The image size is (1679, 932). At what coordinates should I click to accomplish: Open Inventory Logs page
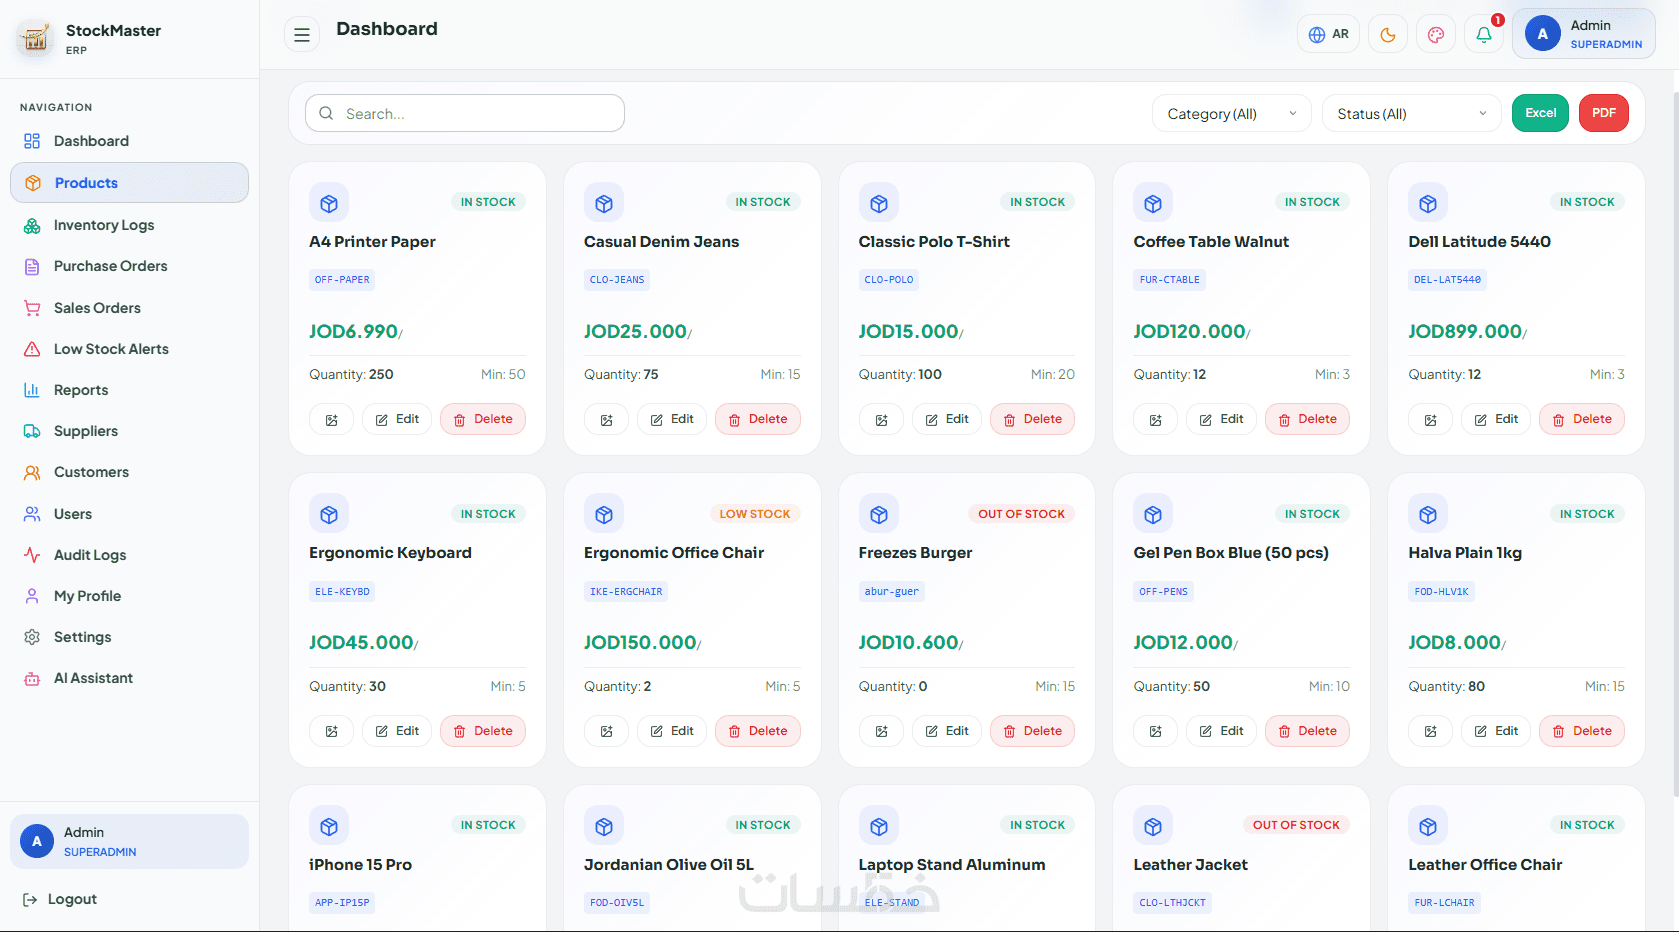[x=129, y=225]
